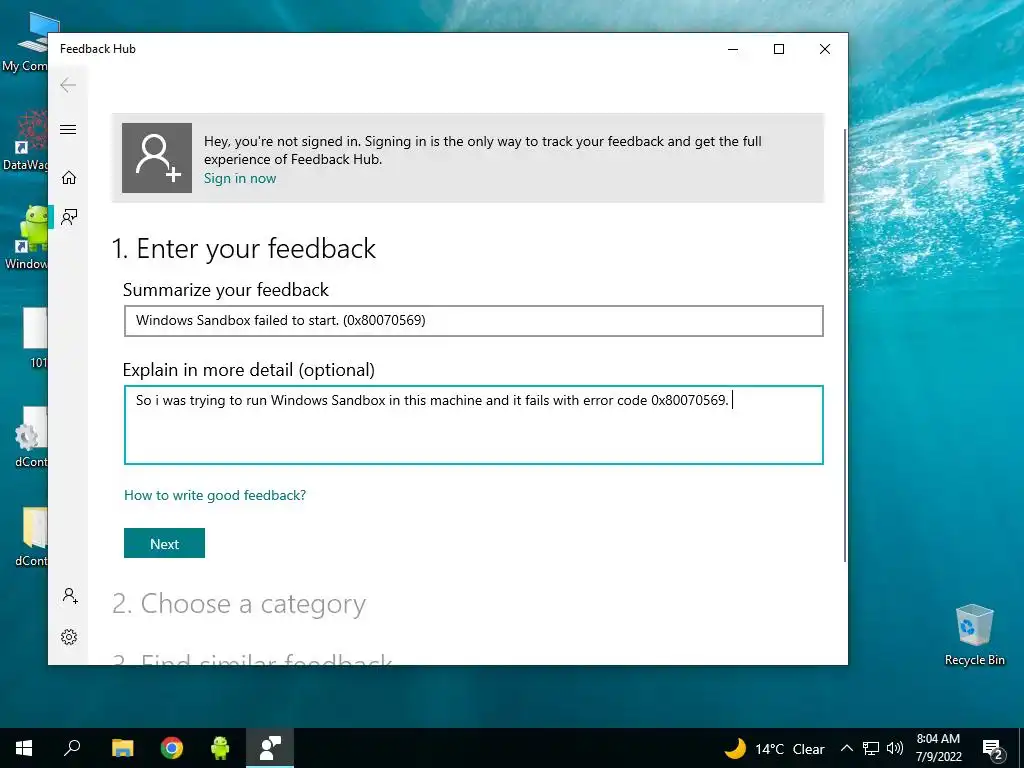
Task: Select Recycle Bin desktop icon
Action: pyautogui.click(x=974, y=633)
